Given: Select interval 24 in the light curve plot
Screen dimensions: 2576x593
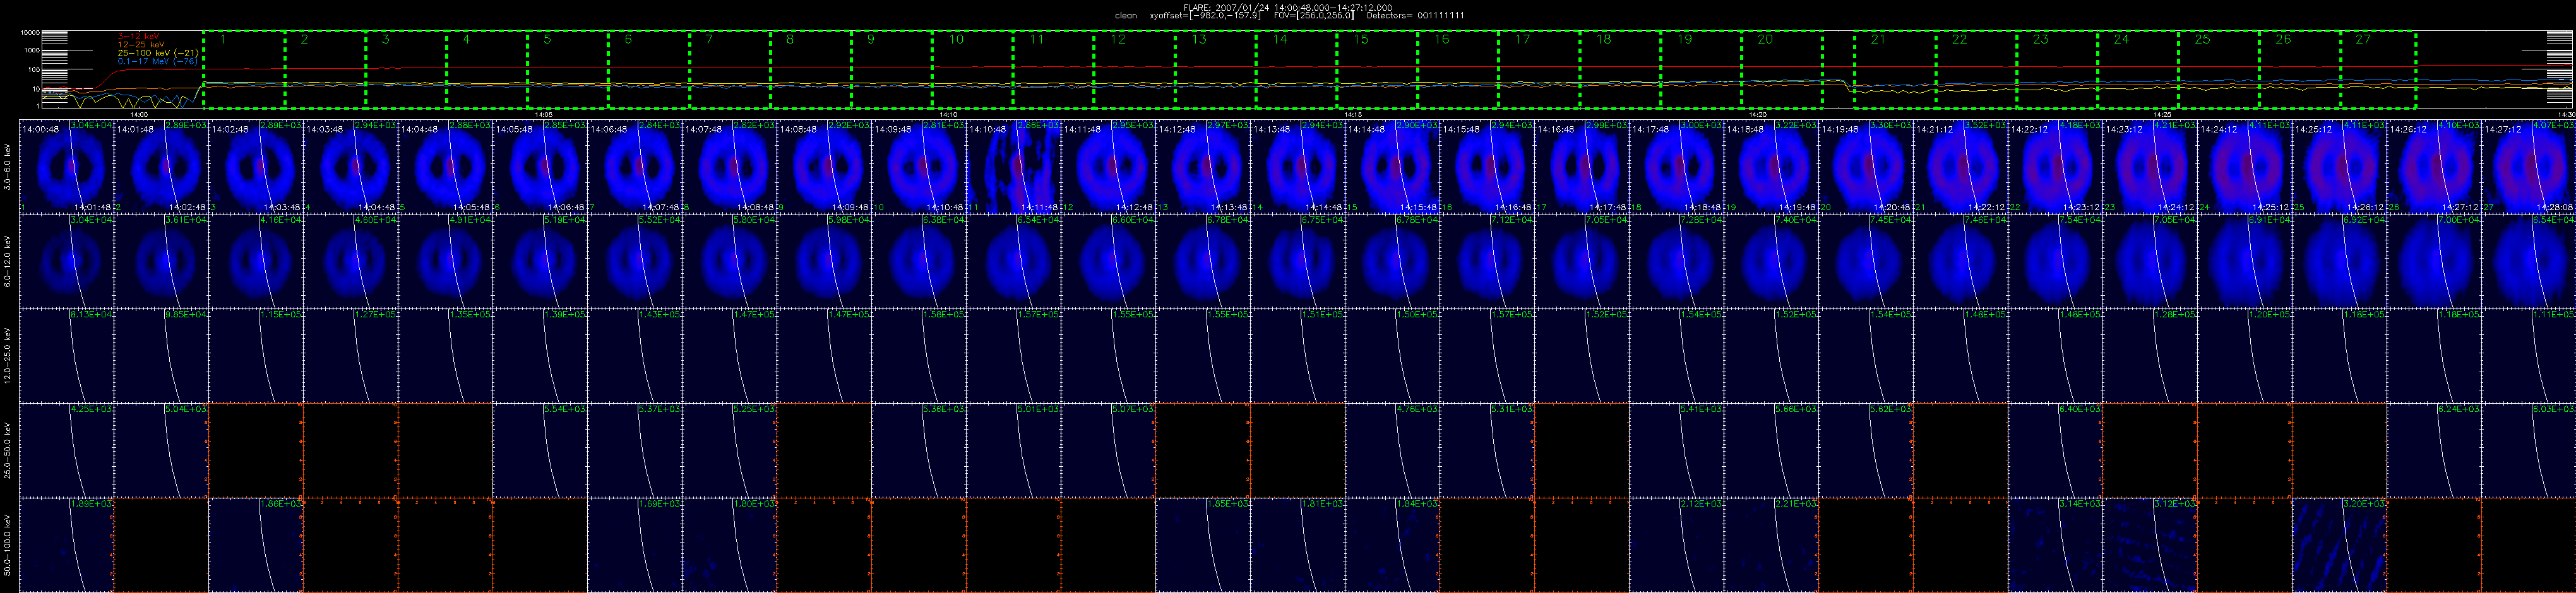Looking at the screenshot, I should (x=2138, y=69).
